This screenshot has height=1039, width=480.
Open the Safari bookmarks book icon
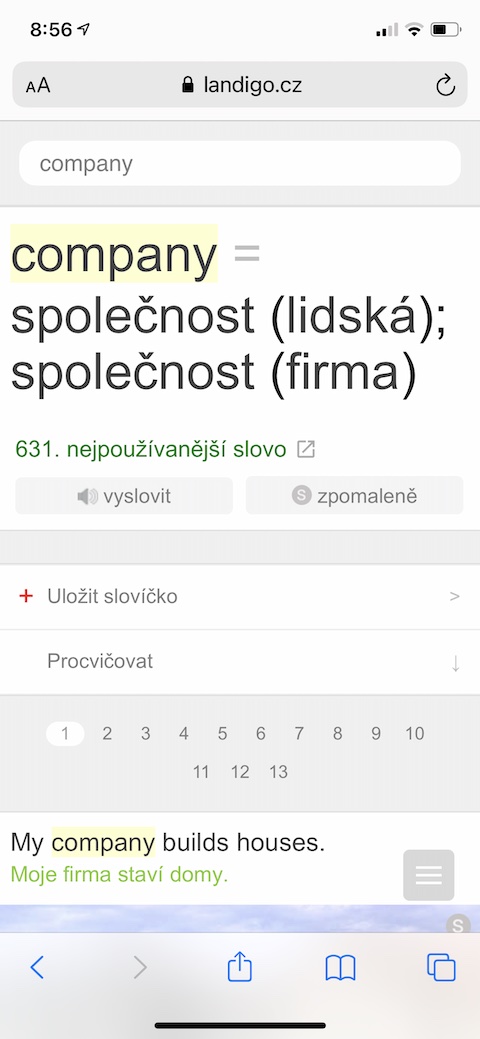(341, 968)
